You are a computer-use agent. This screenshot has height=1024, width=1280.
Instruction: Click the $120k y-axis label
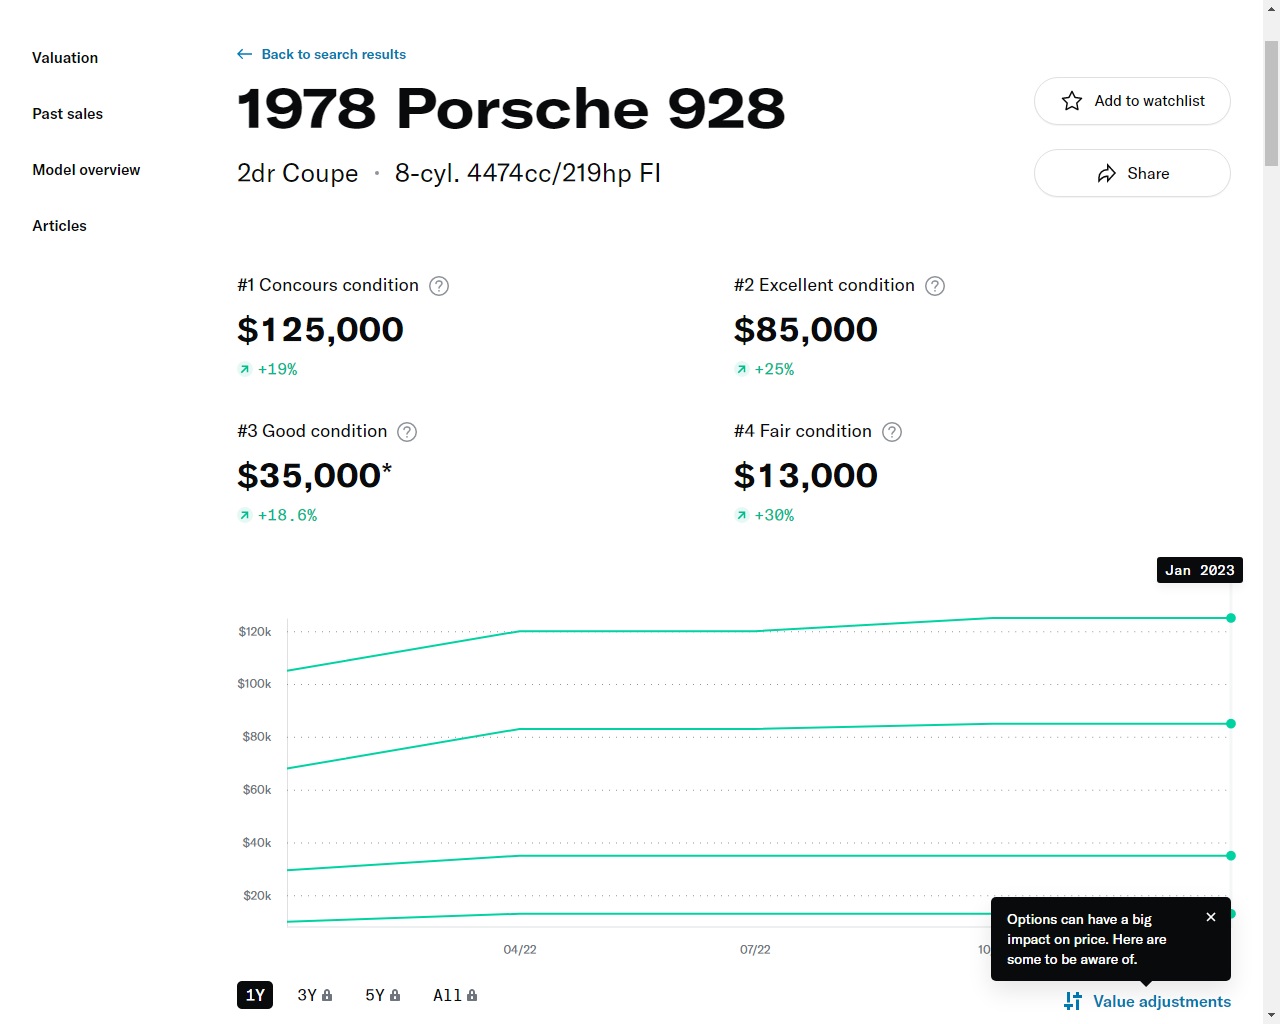255,632
